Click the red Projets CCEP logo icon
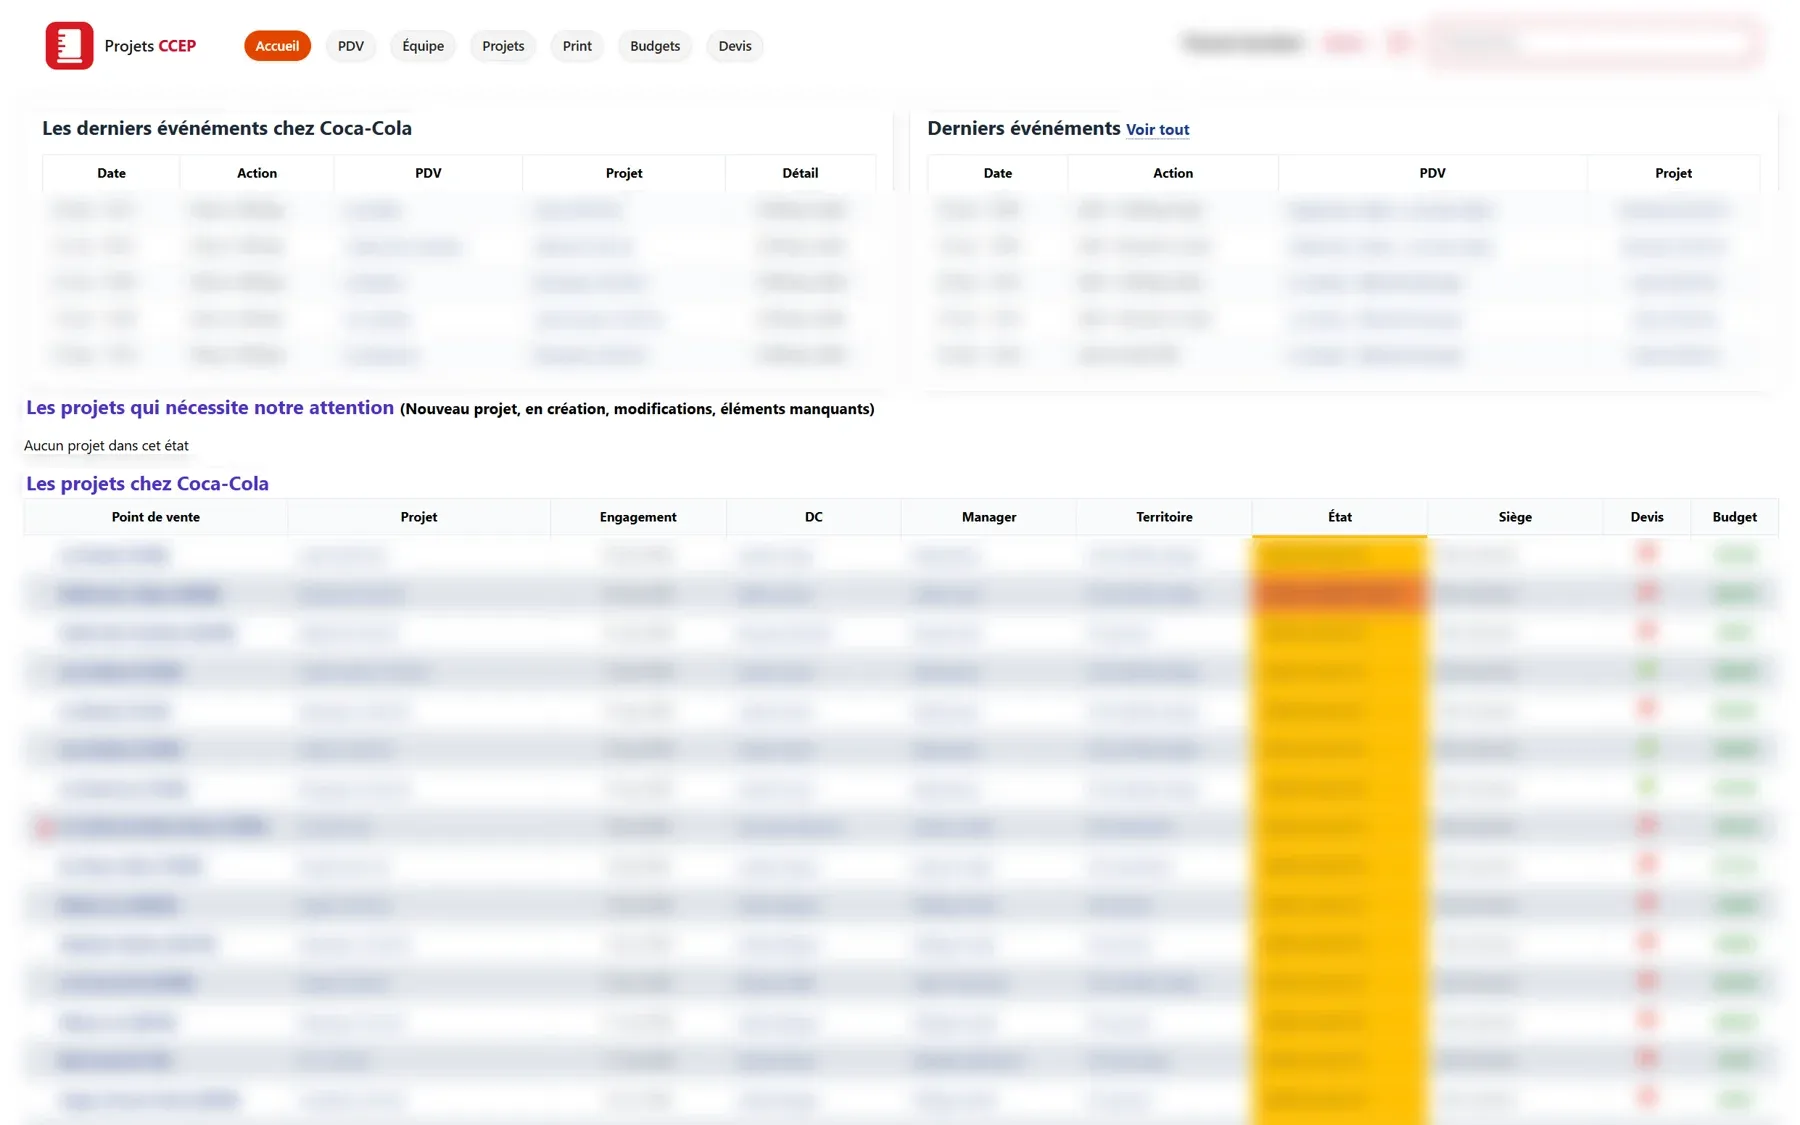Screen dimensions: 1800x1125 [69, 46]
